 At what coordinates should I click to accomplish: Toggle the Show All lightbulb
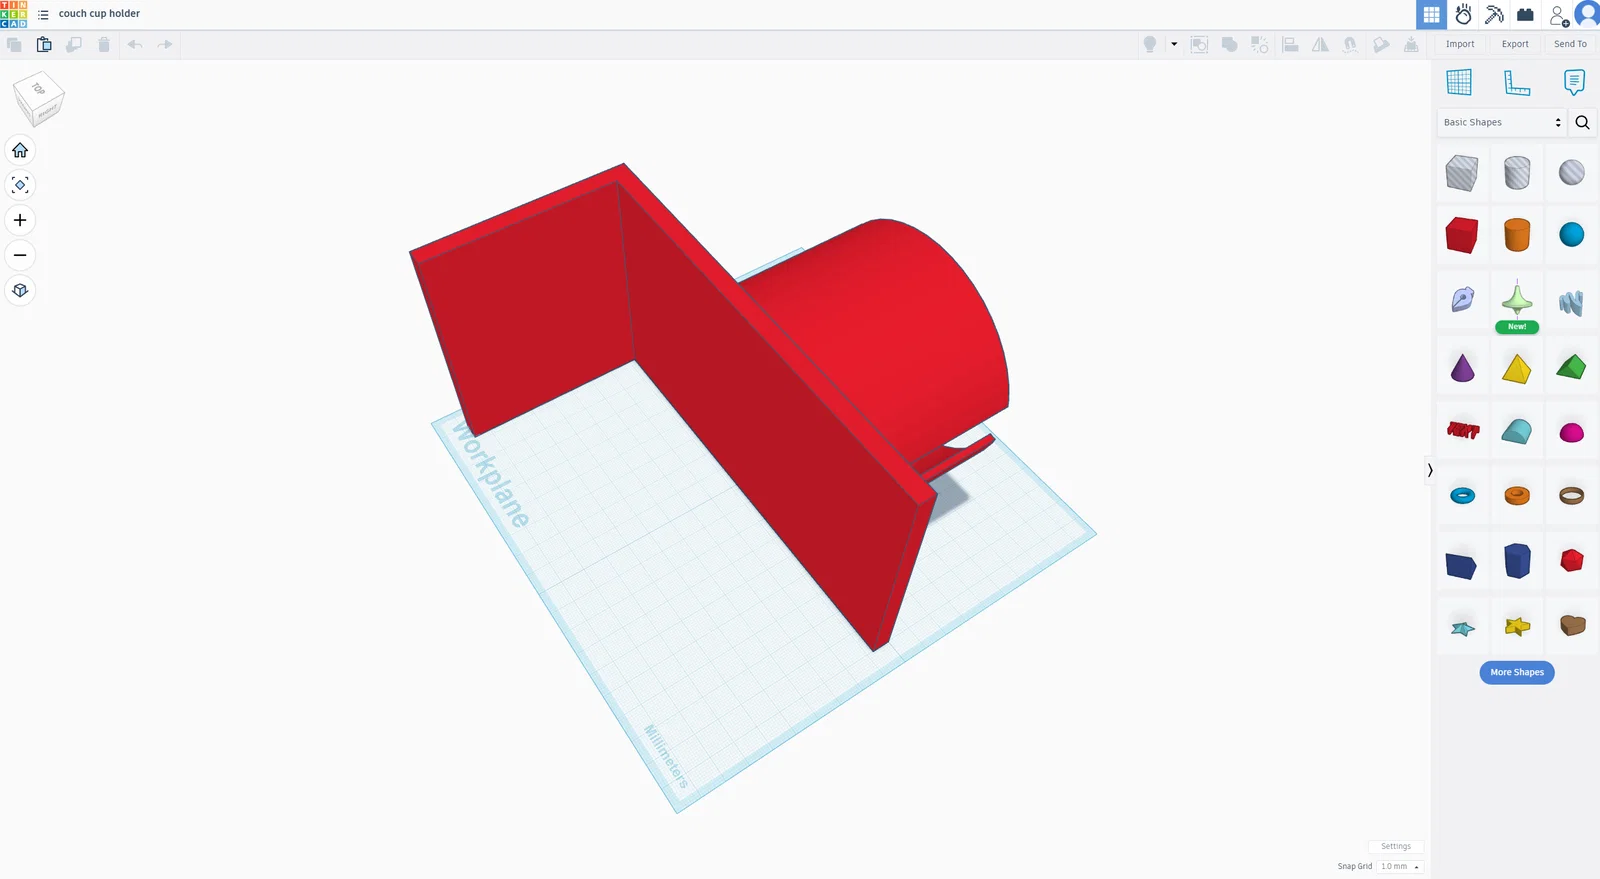click(x=1150, y=44)
